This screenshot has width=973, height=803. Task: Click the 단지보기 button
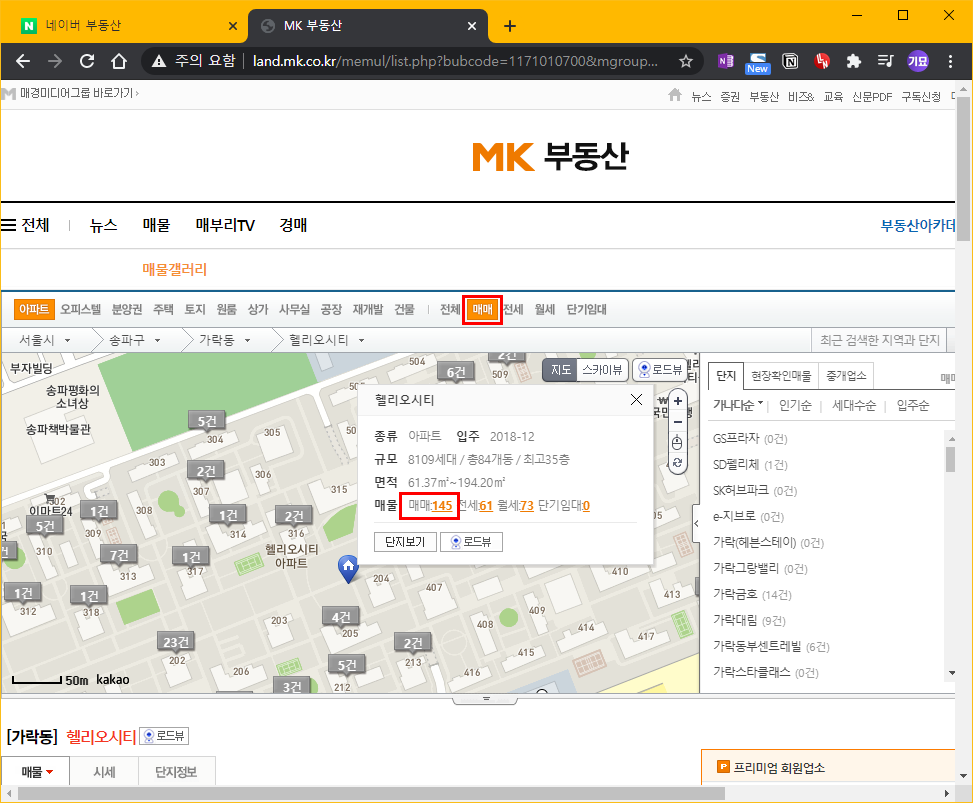click(x=405, y=542)
